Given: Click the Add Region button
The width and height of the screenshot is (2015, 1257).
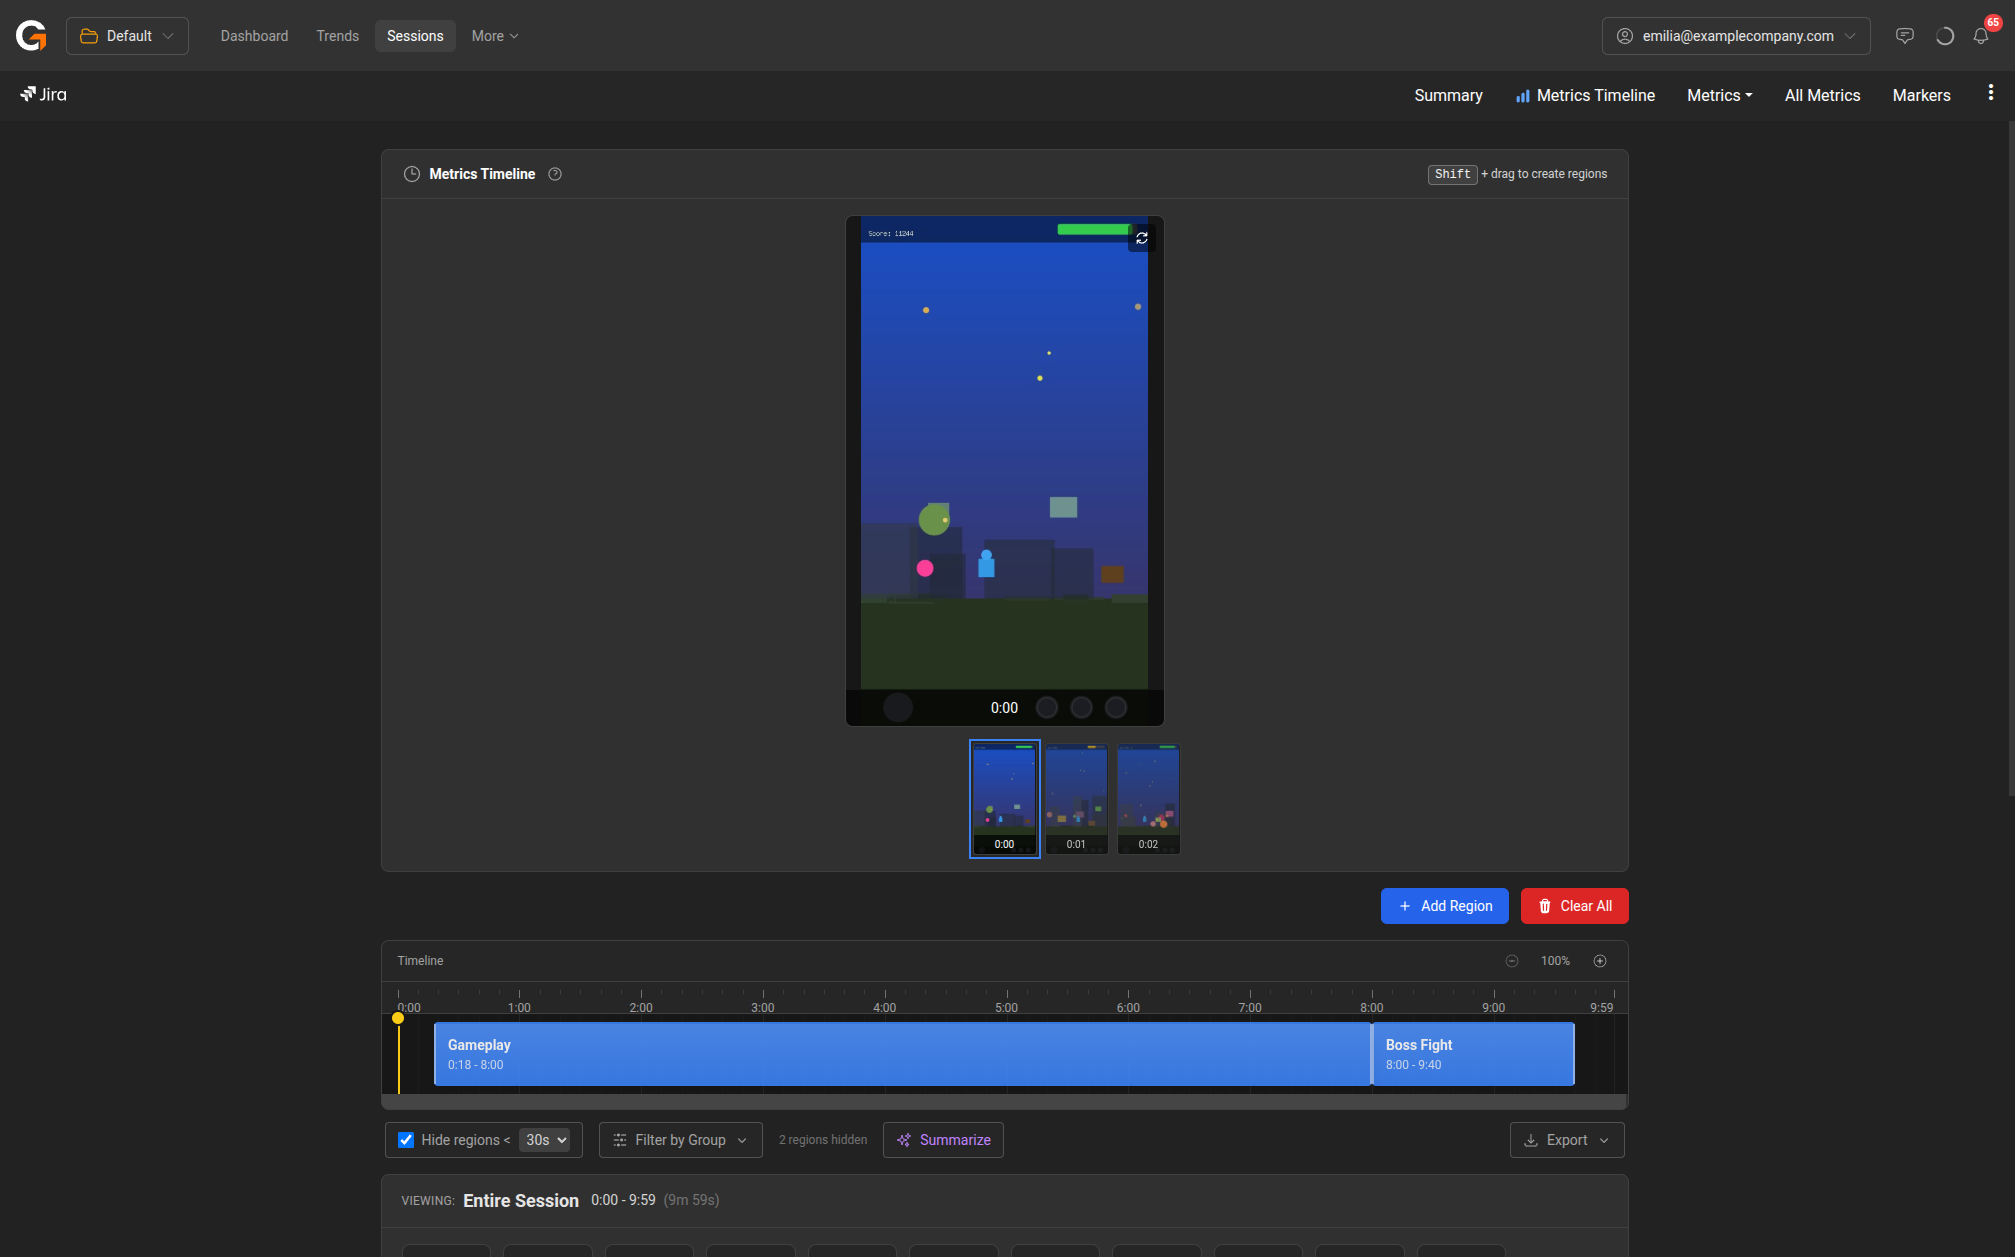Looking at the screenshot, I should [x=1444, y=906].
